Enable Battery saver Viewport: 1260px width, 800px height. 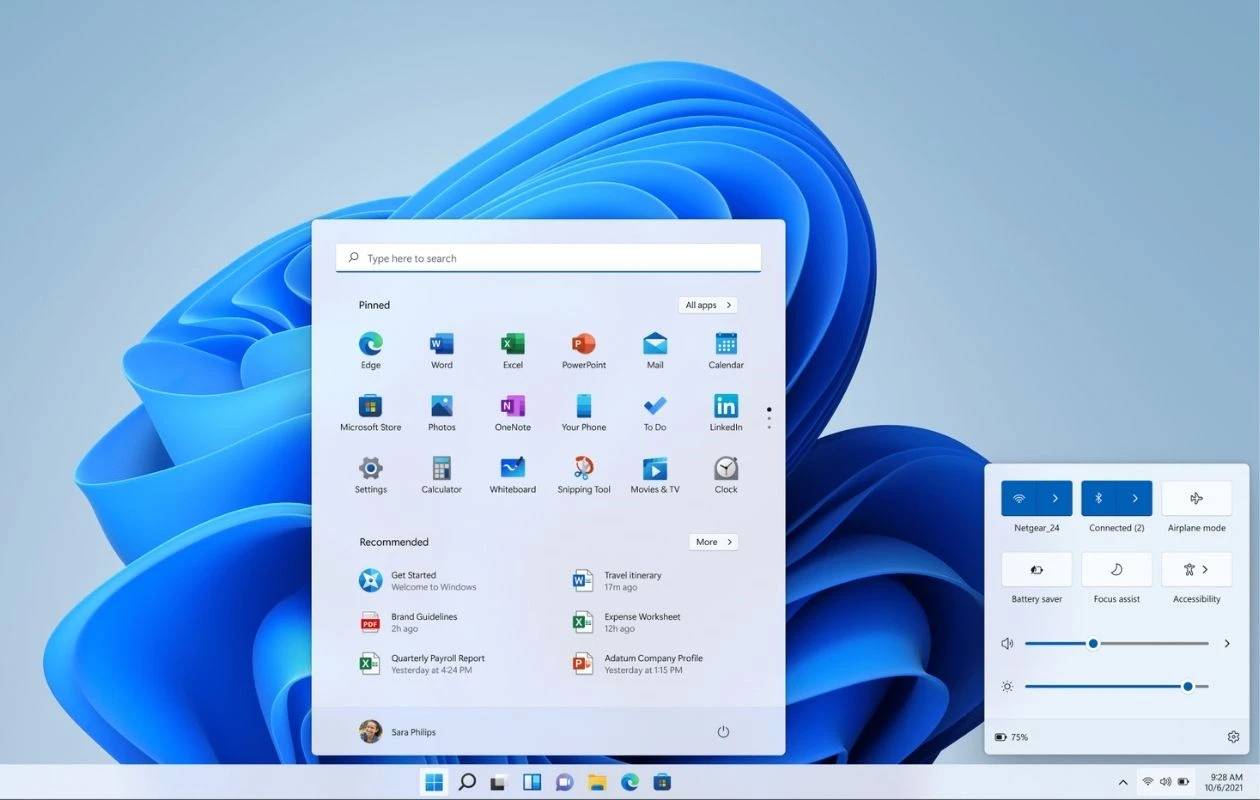pyautogui.click(x=1036, y=568)
